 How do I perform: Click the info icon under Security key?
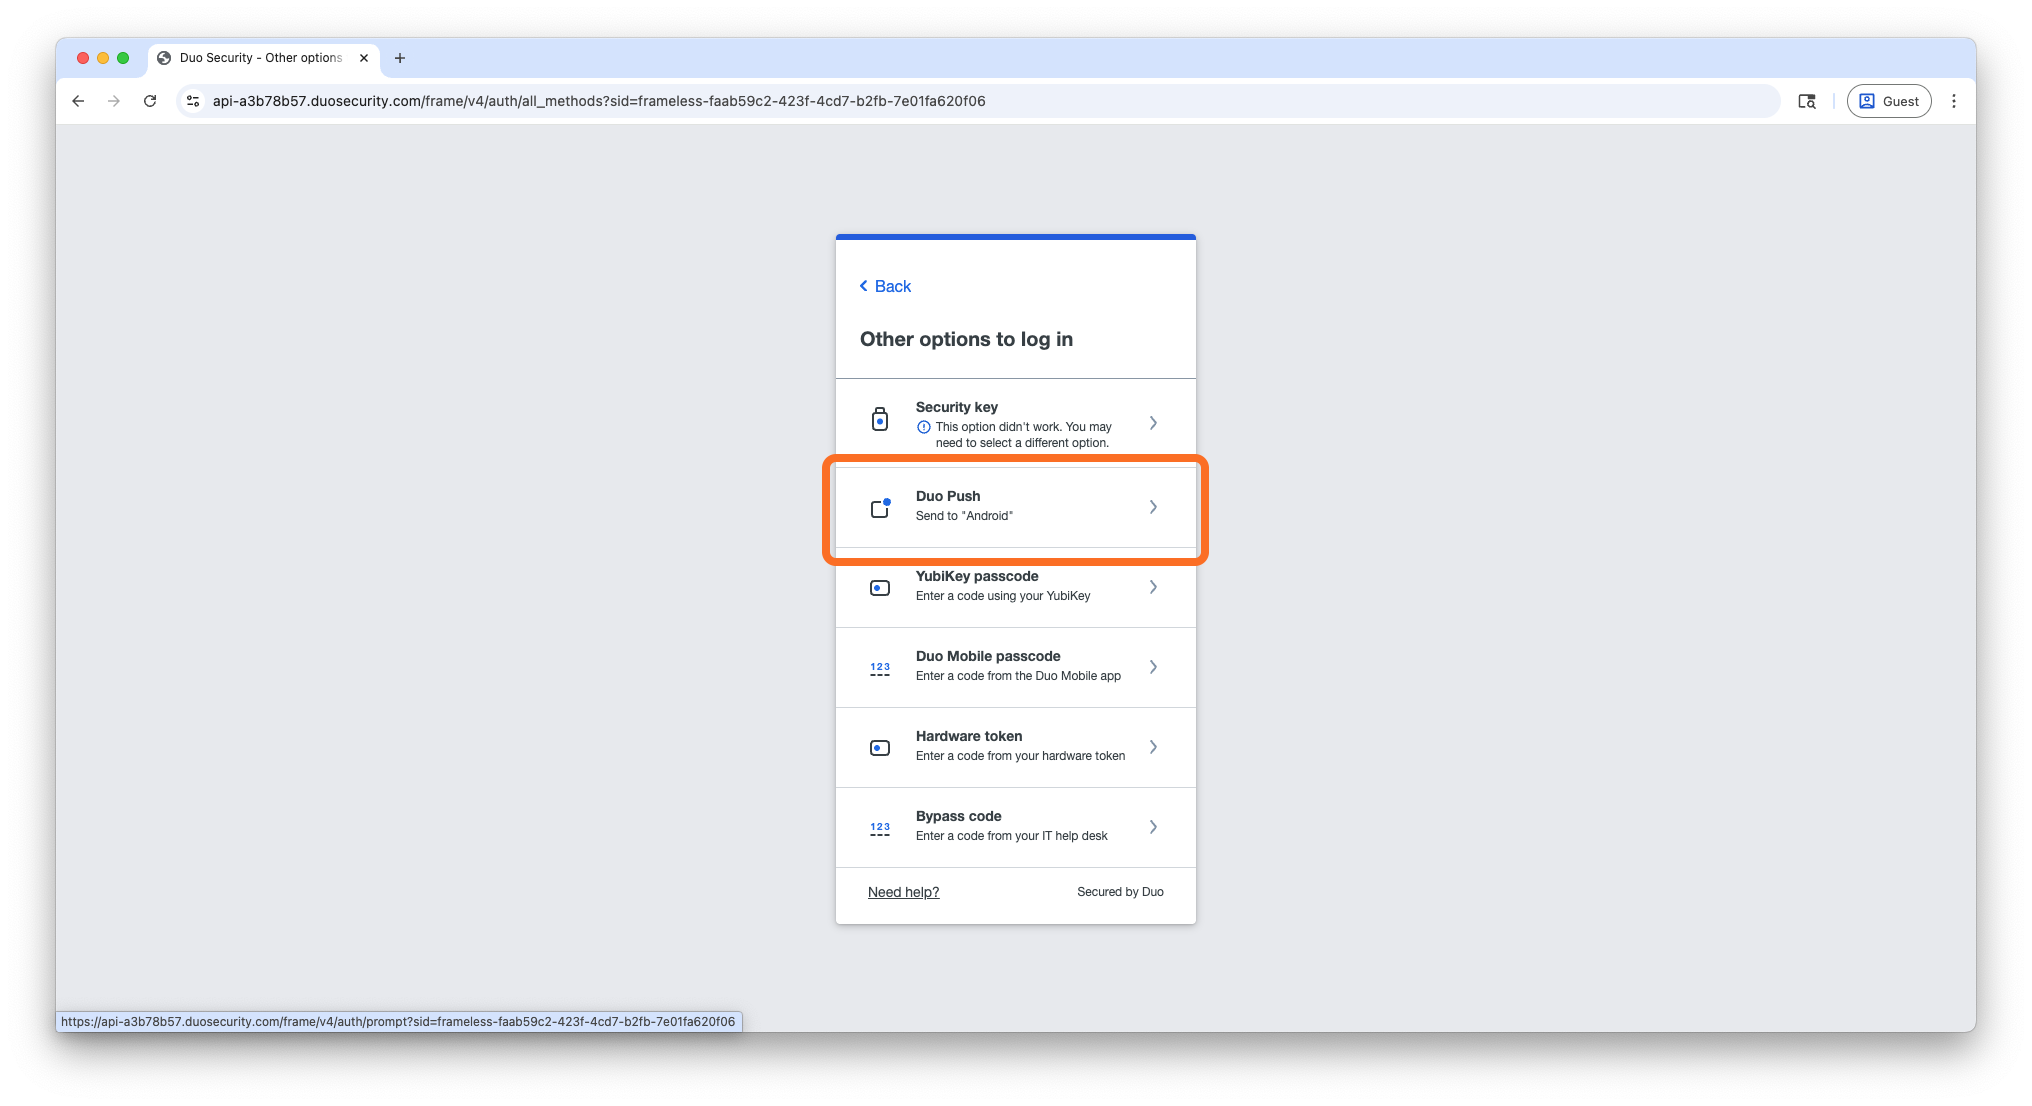coord(923,427)
